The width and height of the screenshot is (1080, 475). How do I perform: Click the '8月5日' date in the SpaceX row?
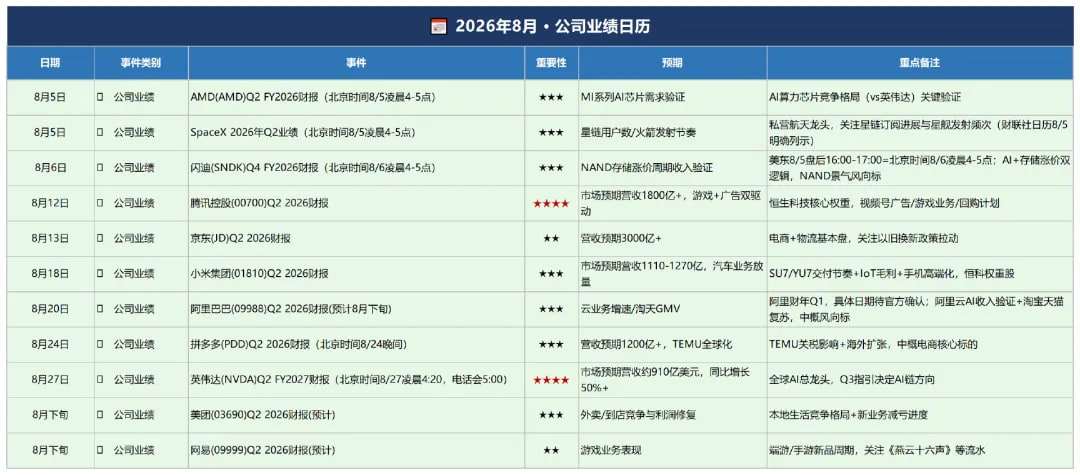click(50, 132)
